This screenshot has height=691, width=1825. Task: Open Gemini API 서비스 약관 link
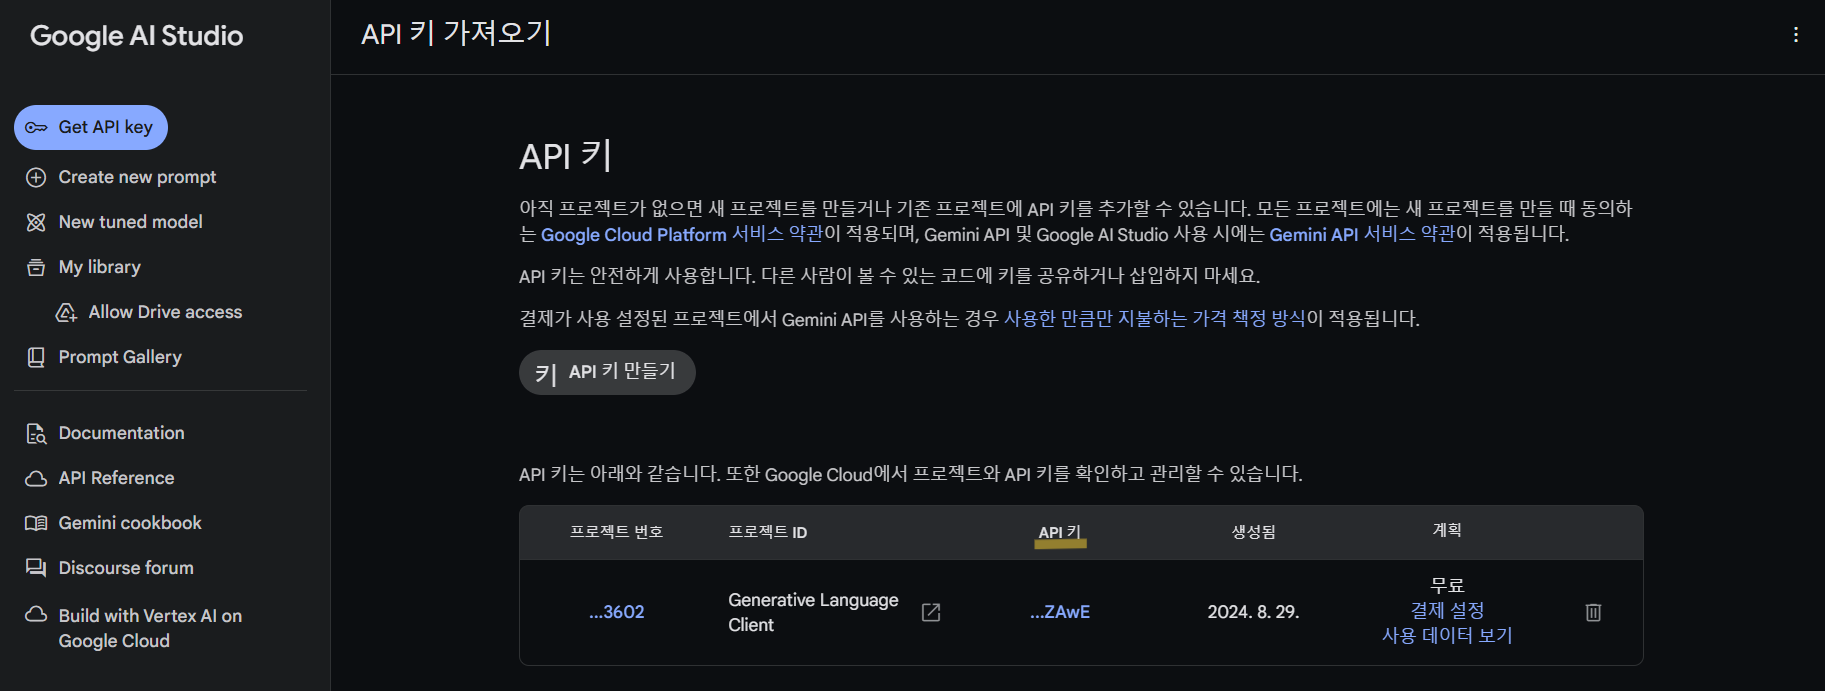pos(1362,234)
